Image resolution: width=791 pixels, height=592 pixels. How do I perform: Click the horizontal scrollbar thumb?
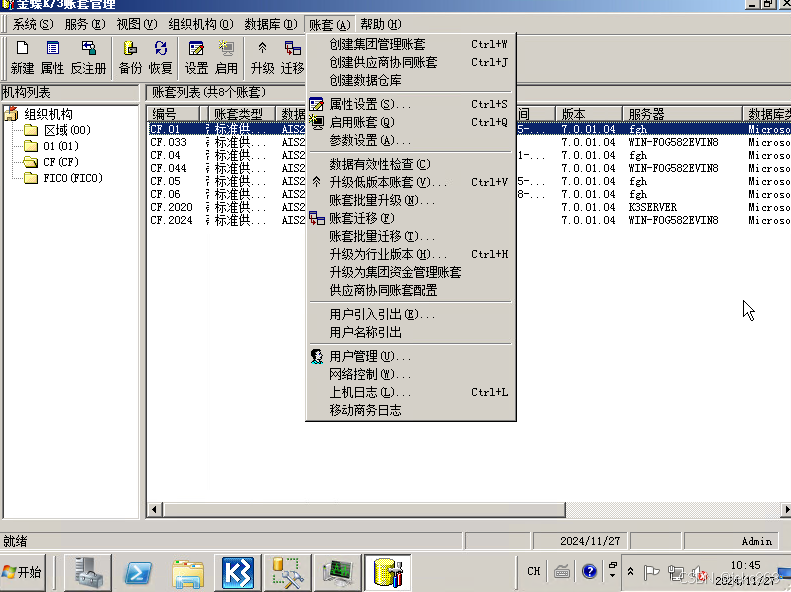[x=364, y=510]
